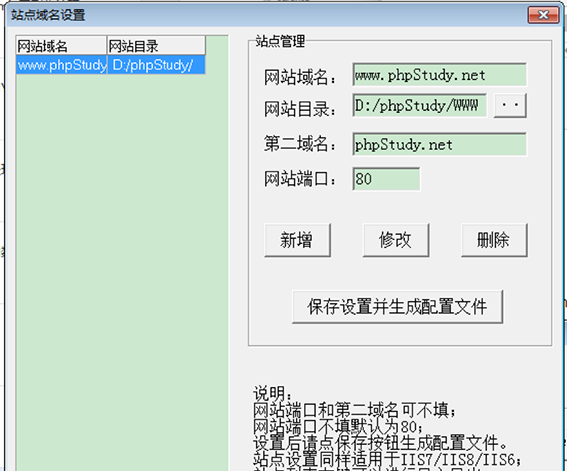This screenshot has width=567, height=471.
Task: Click the 站点管理 group box title
Action: click(280, 41)
